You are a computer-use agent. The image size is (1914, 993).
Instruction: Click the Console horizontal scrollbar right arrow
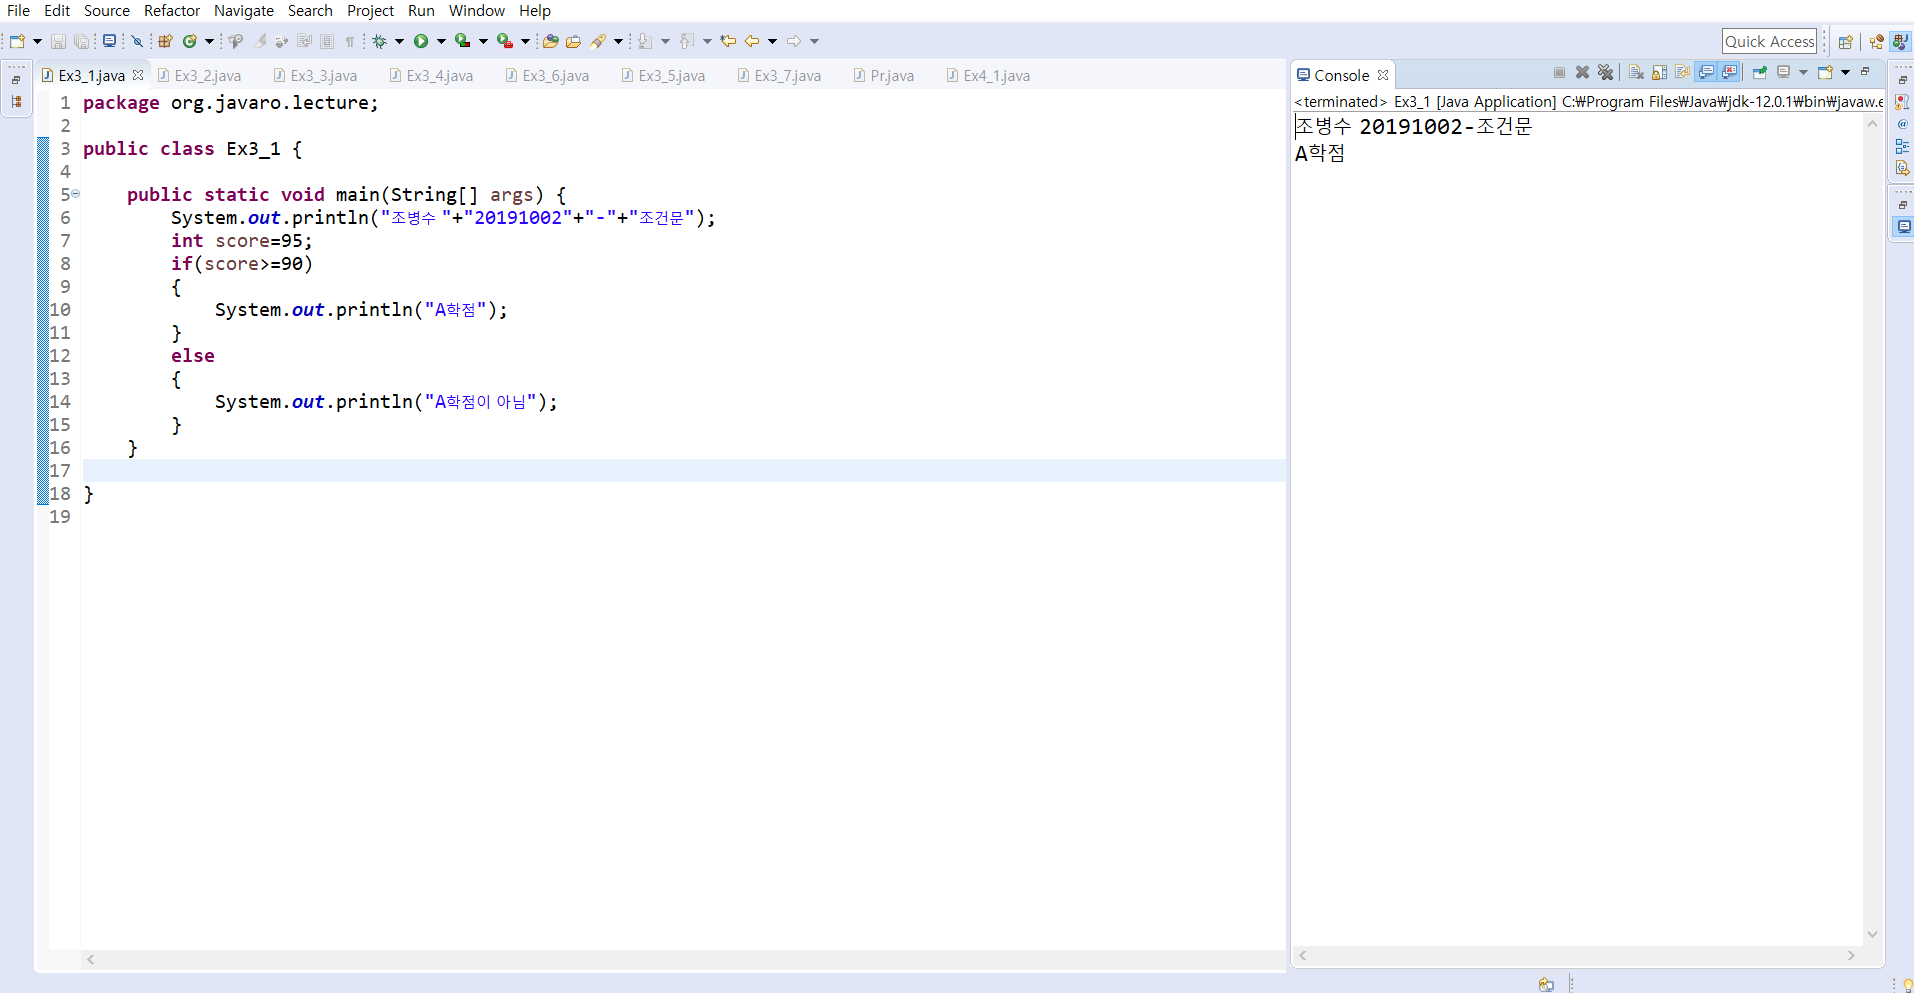pos(1851,956)
